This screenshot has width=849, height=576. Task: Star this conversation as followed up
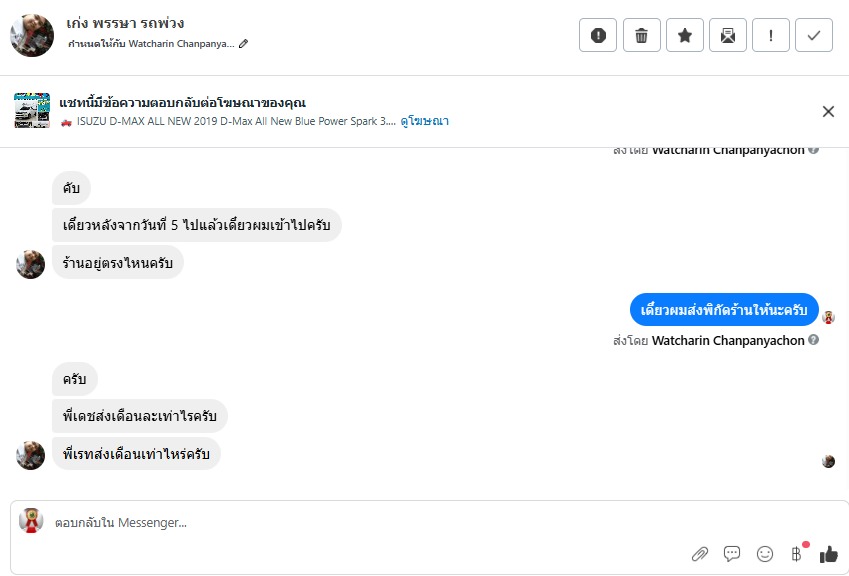(x=685, y=35)
